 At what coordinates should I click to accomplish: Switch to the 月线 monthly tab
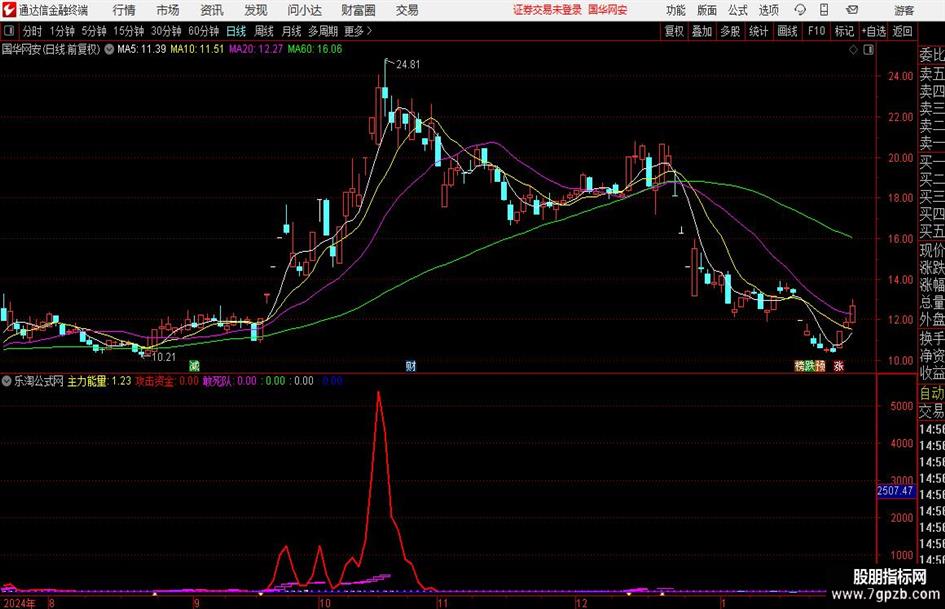pos(292,31)
